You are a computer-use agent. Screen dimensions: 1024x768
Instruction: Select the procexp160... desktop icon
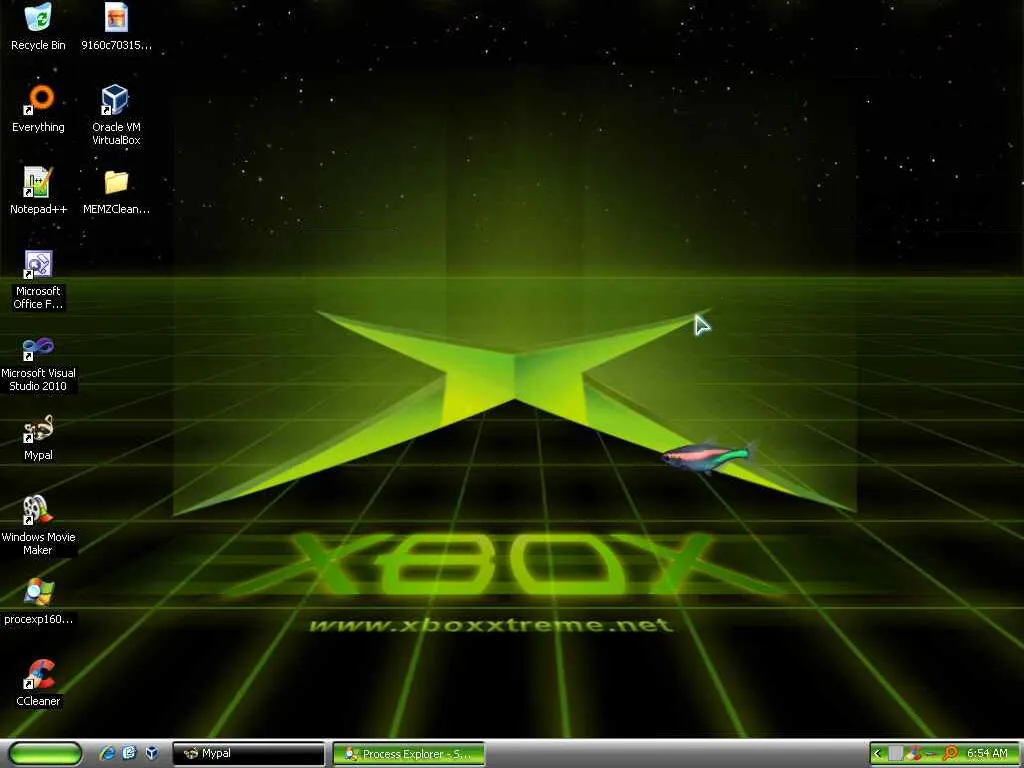[x=38, y=602]
